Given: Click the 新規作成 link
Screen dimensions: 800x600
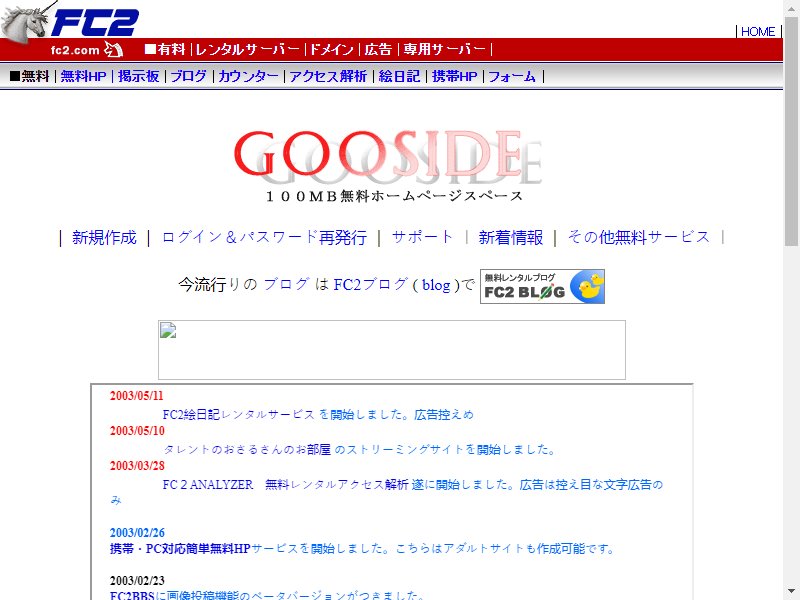Looking at the screenshot, I should 104,237.
